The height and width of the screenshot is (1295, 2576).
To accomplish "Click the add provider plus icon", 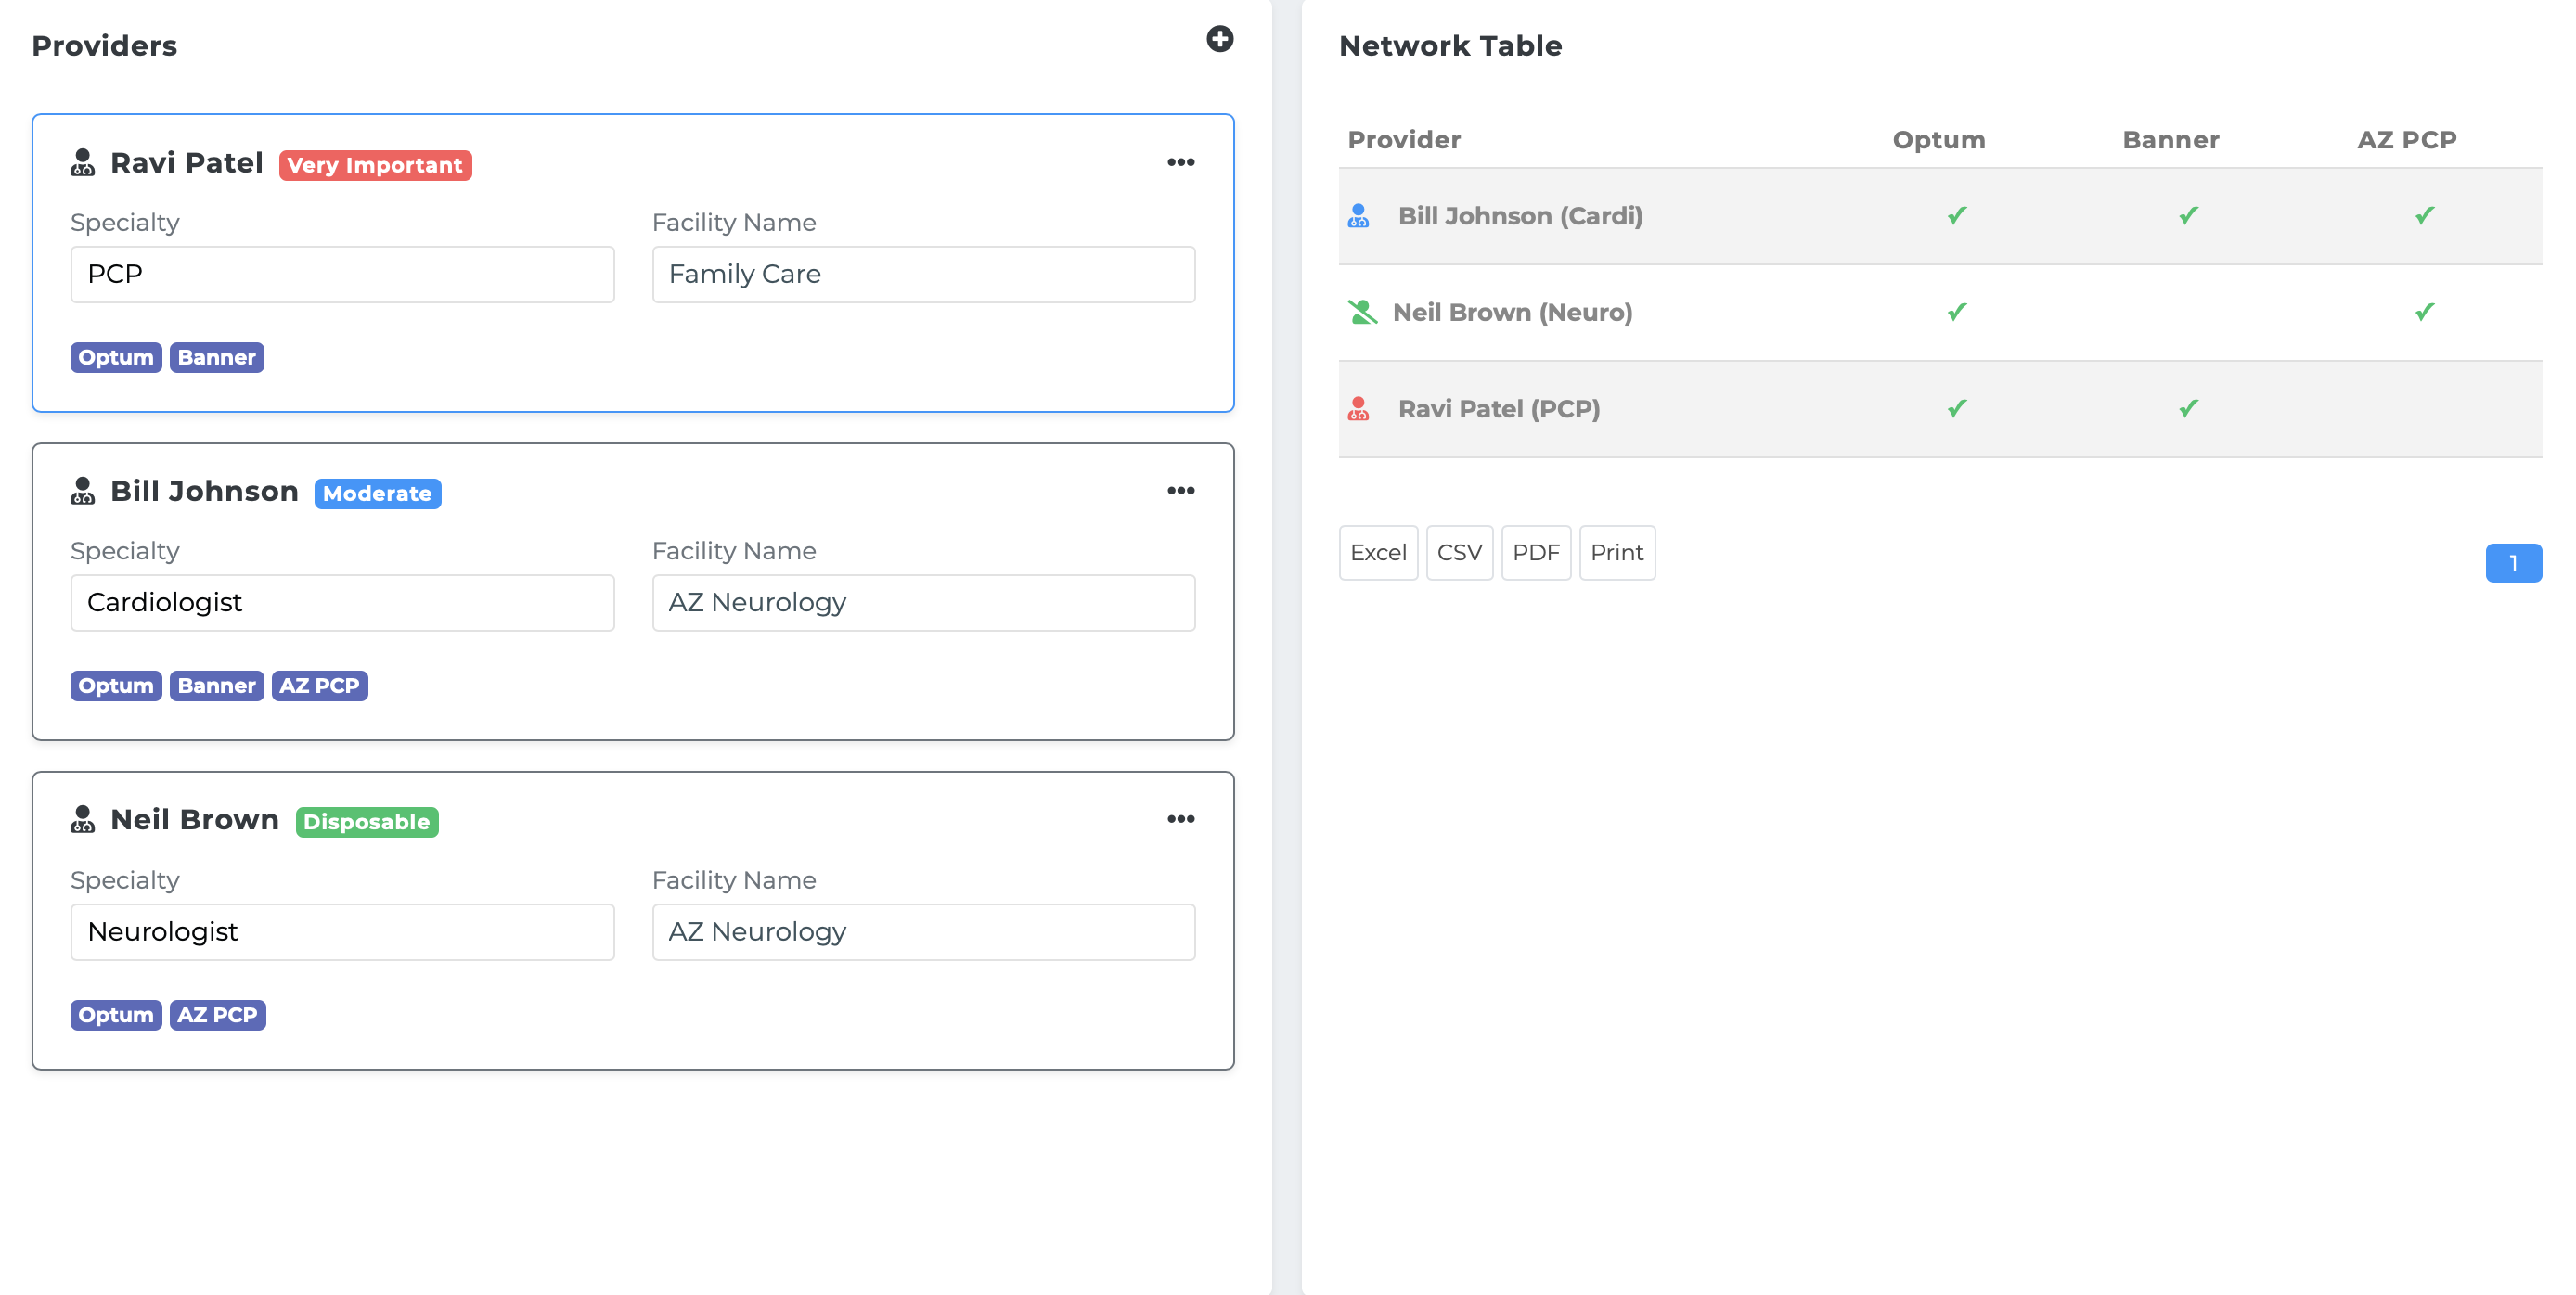I will [x=1219, y=39].
